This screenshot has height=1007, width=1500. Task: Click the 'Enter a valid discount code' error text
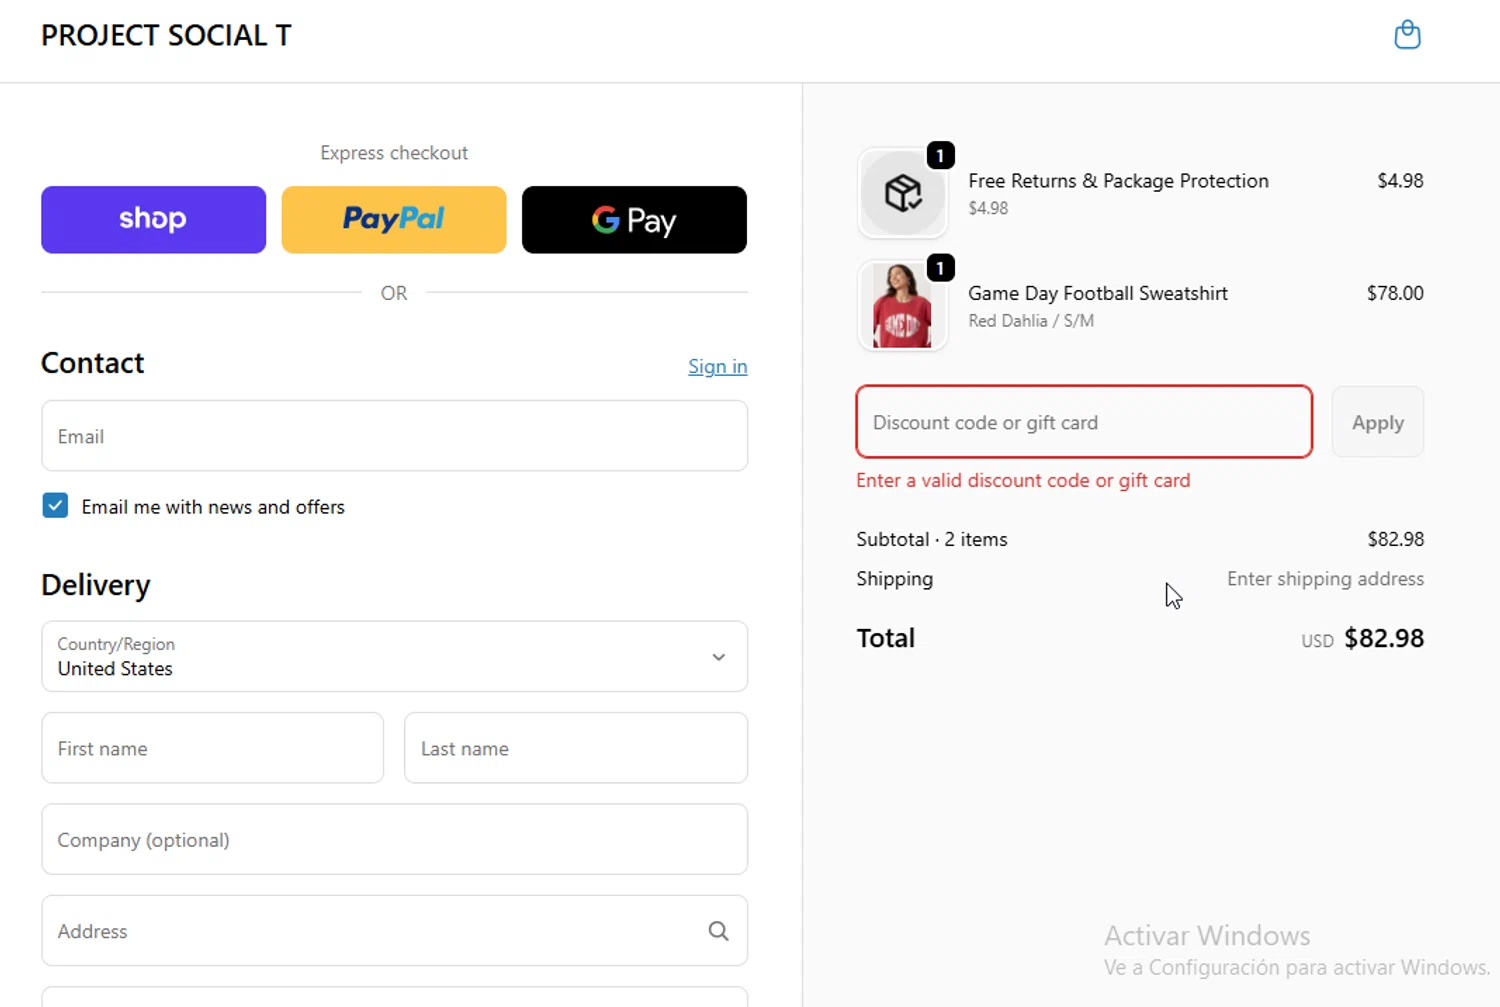click(1023, 480)
